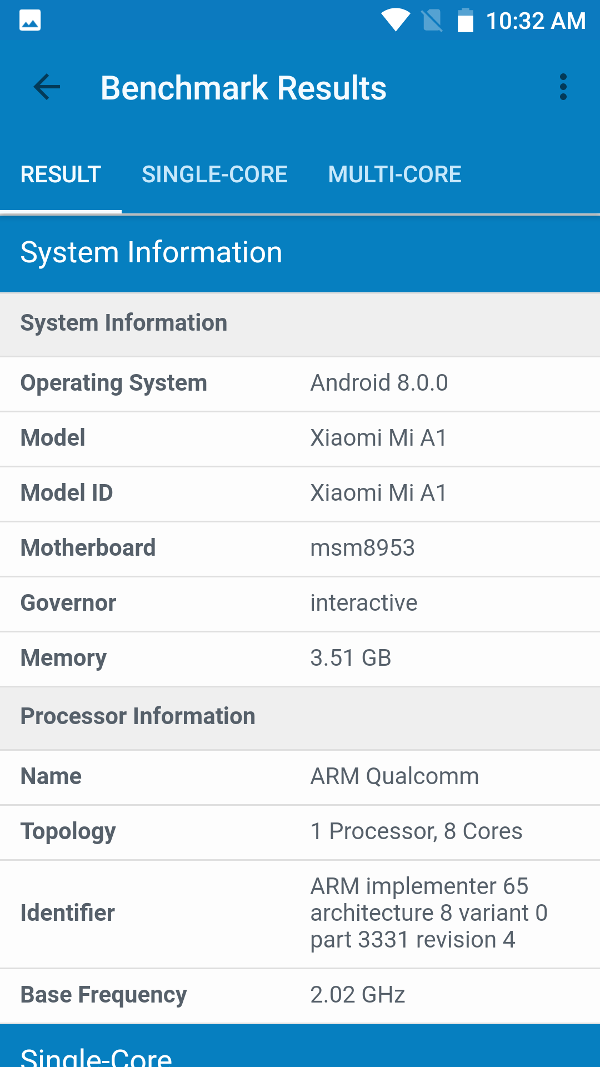The height and width of the screenshot is (1067, 600).
Task: Tap the ARM implementer Identifier row
Action: click(300, 913)
